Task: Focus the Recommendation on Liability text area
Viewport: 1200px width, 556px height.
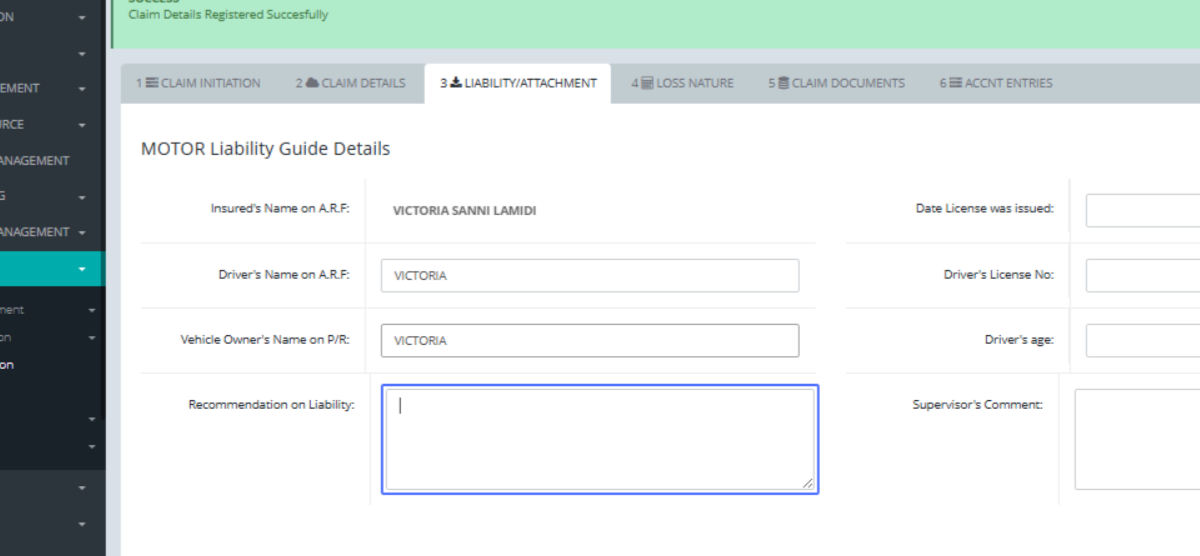Action: coord(599,440)
